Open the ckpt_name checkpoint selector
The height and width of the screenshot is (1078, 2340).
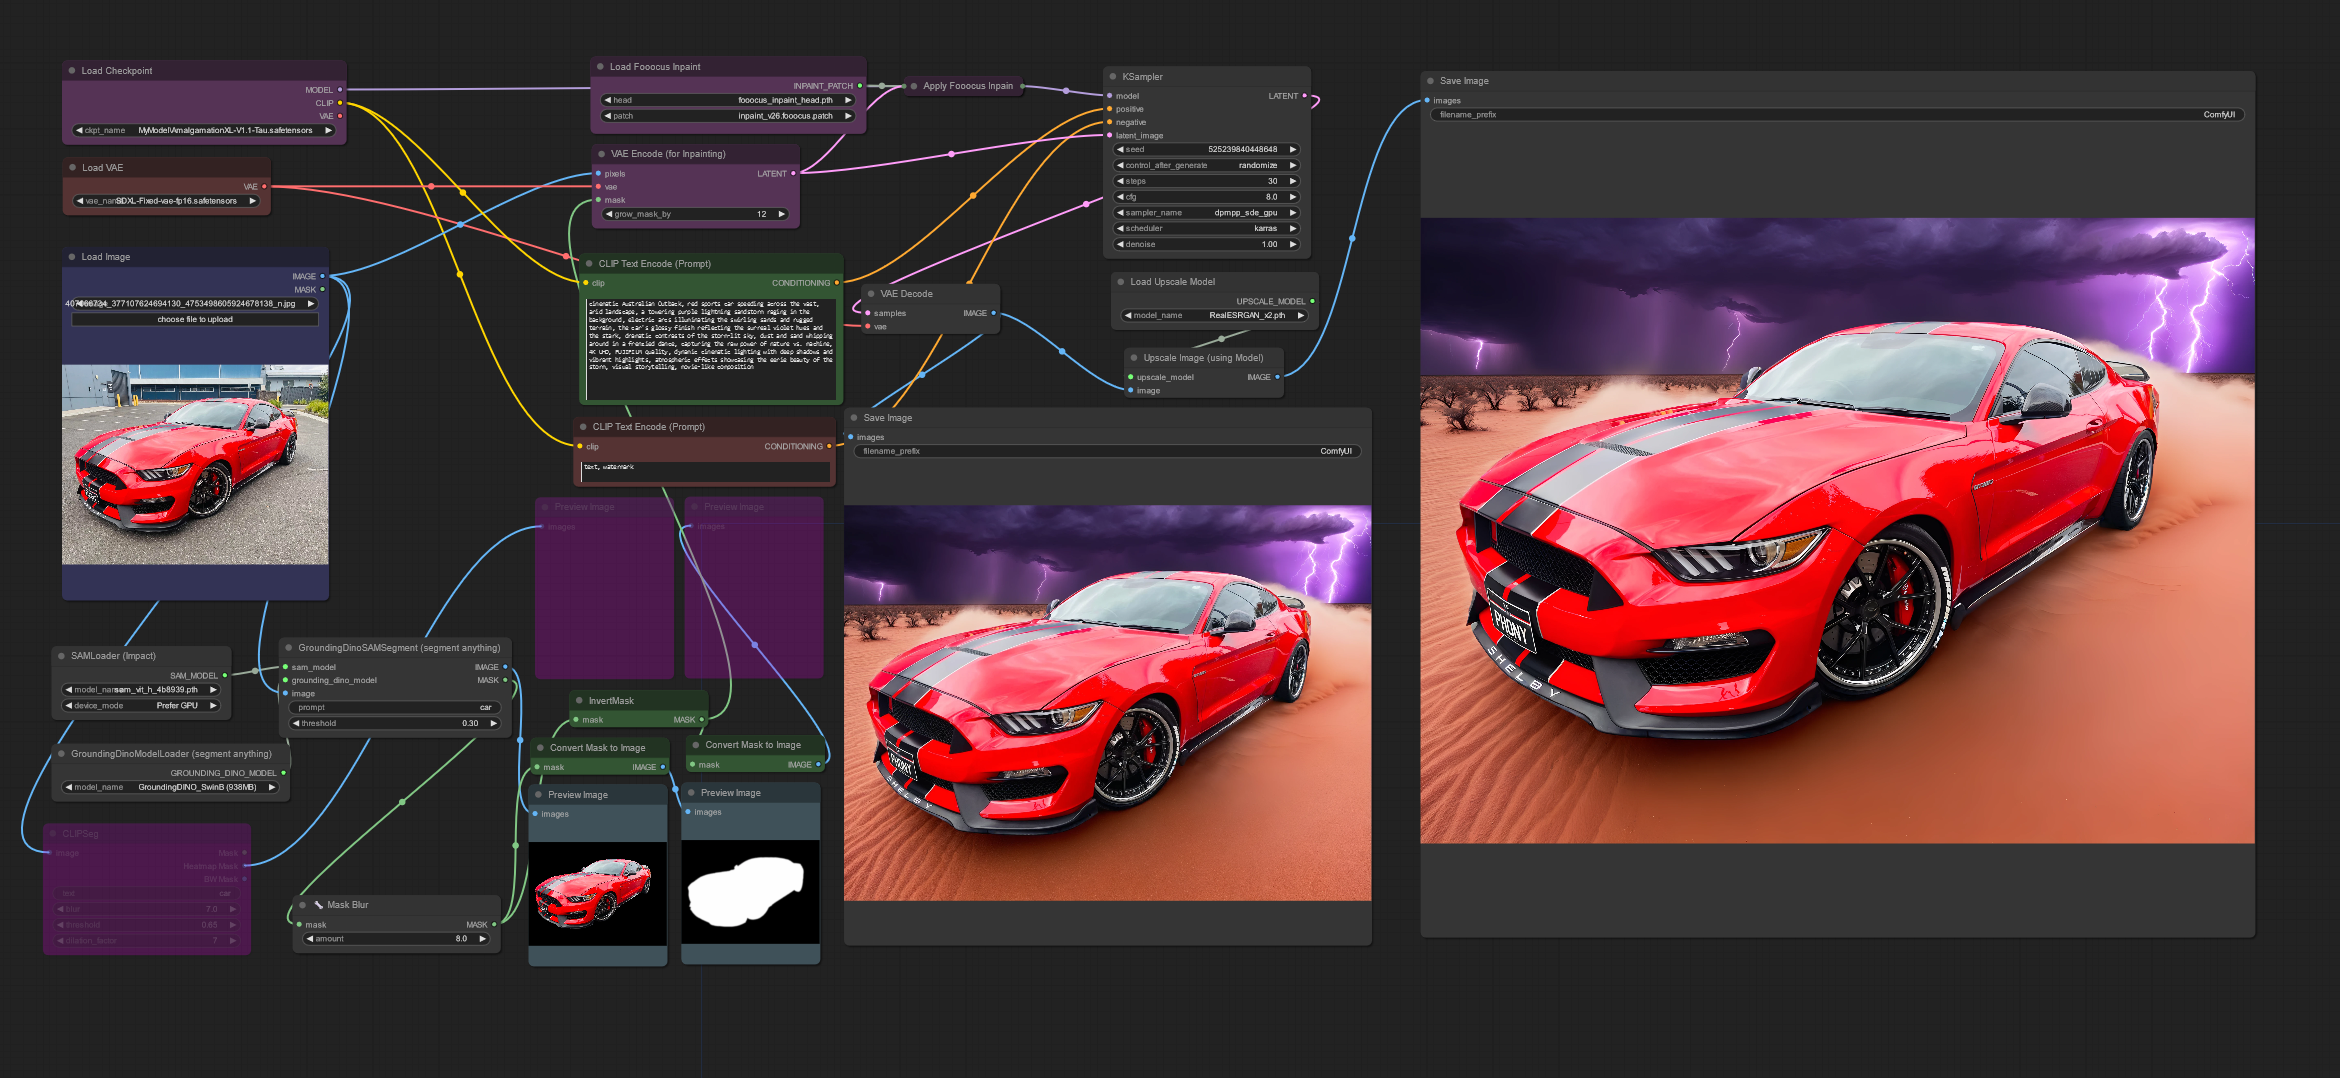coord(204,131)
